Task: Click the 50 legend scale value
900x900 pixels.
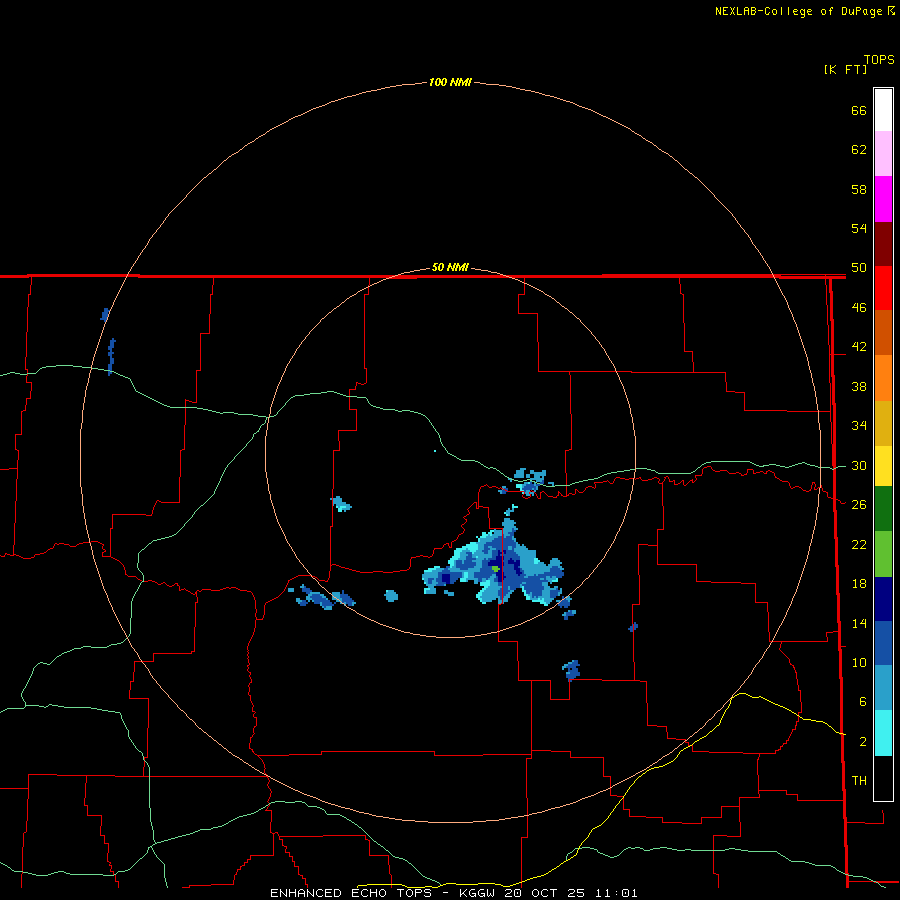Action: coord(859,267)
